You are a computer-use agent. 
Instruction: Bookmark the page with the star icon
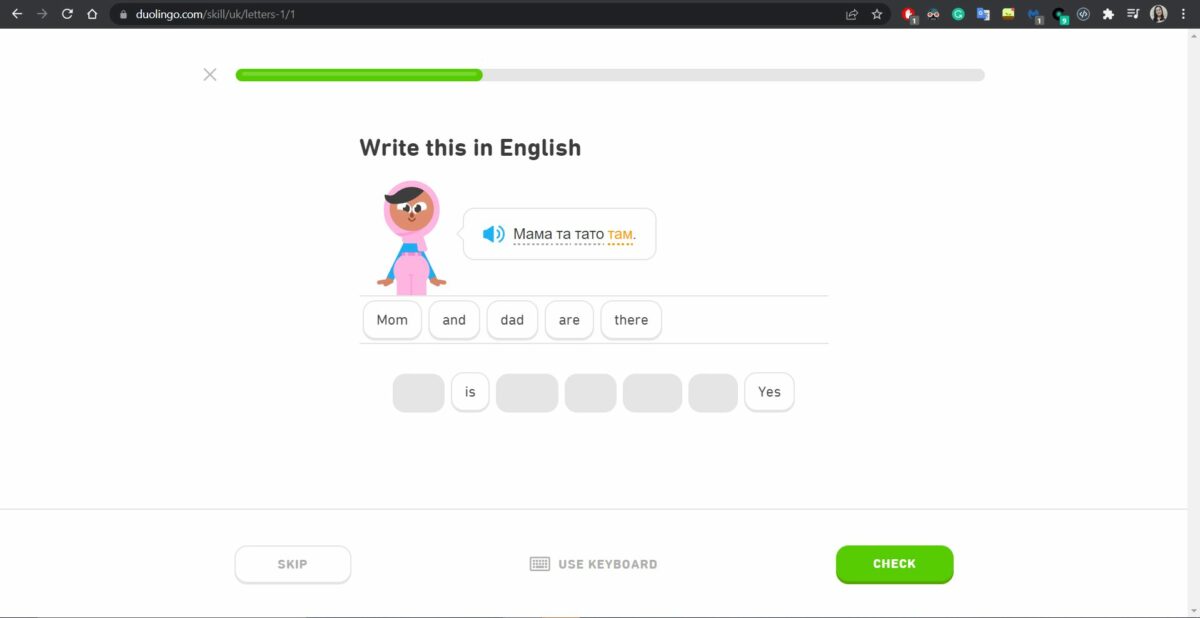pos(876,14)
